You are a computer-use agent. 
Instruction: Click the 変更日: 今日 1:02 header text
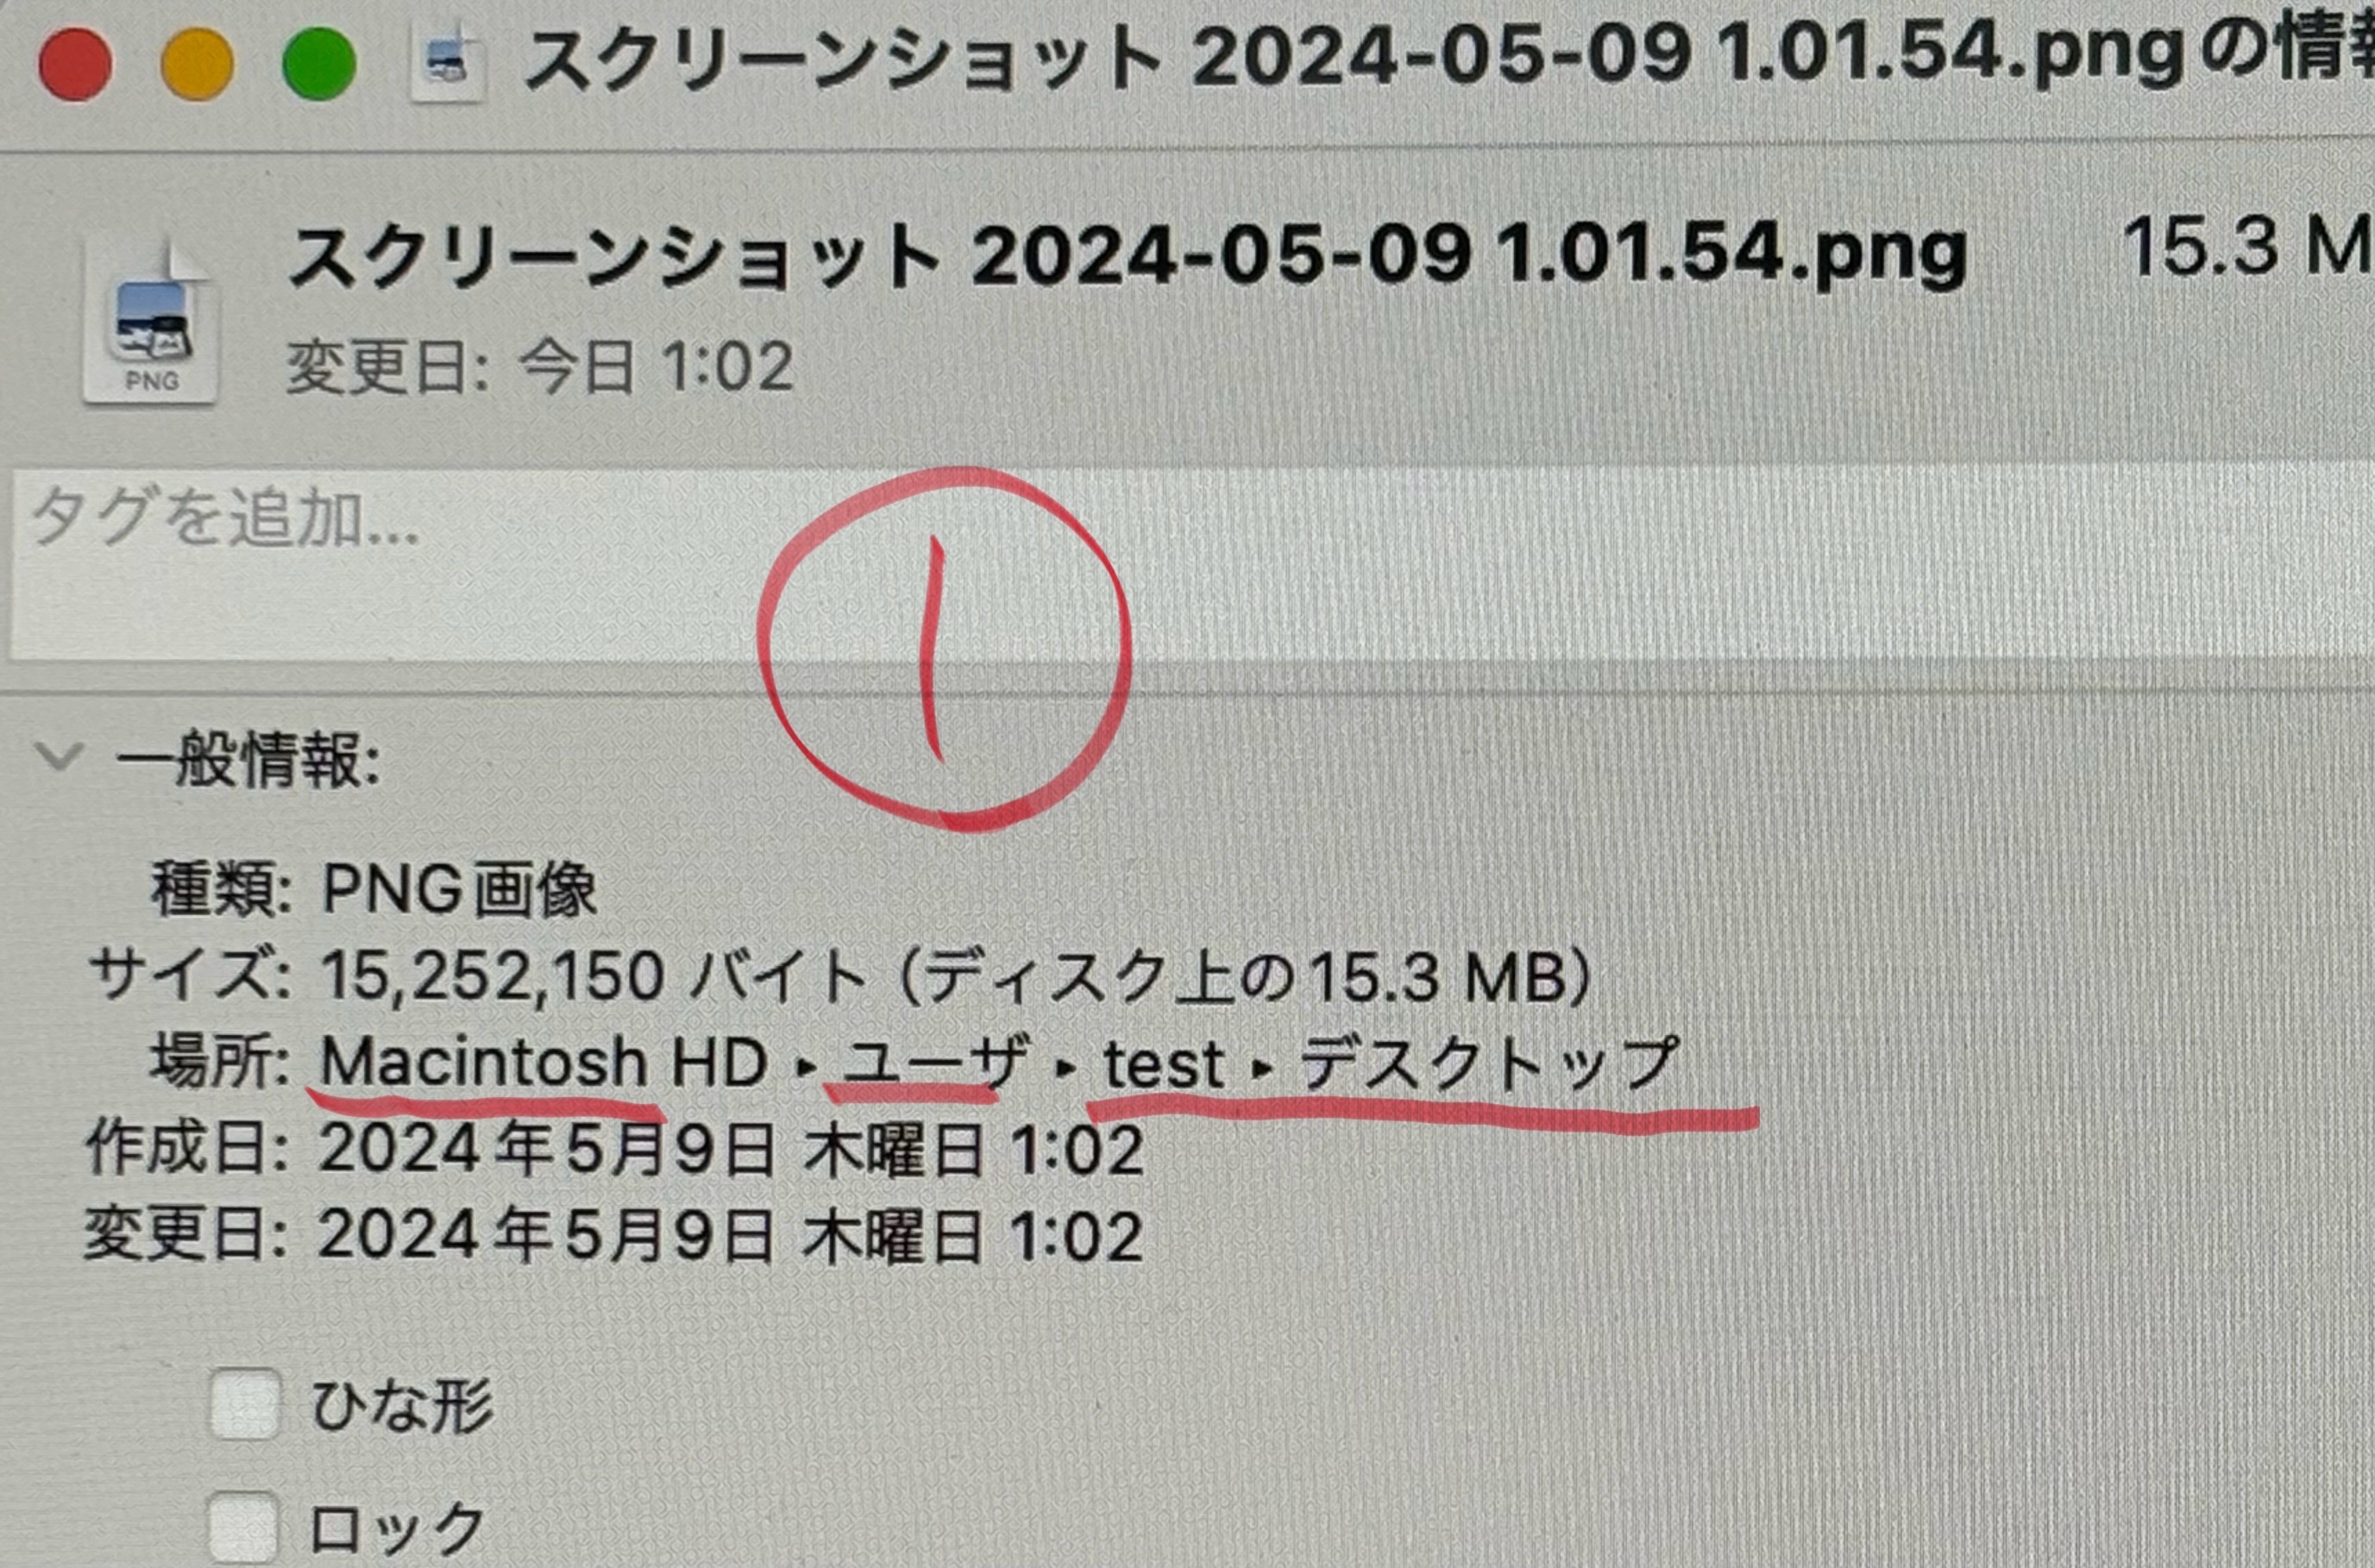coord(540,366)
